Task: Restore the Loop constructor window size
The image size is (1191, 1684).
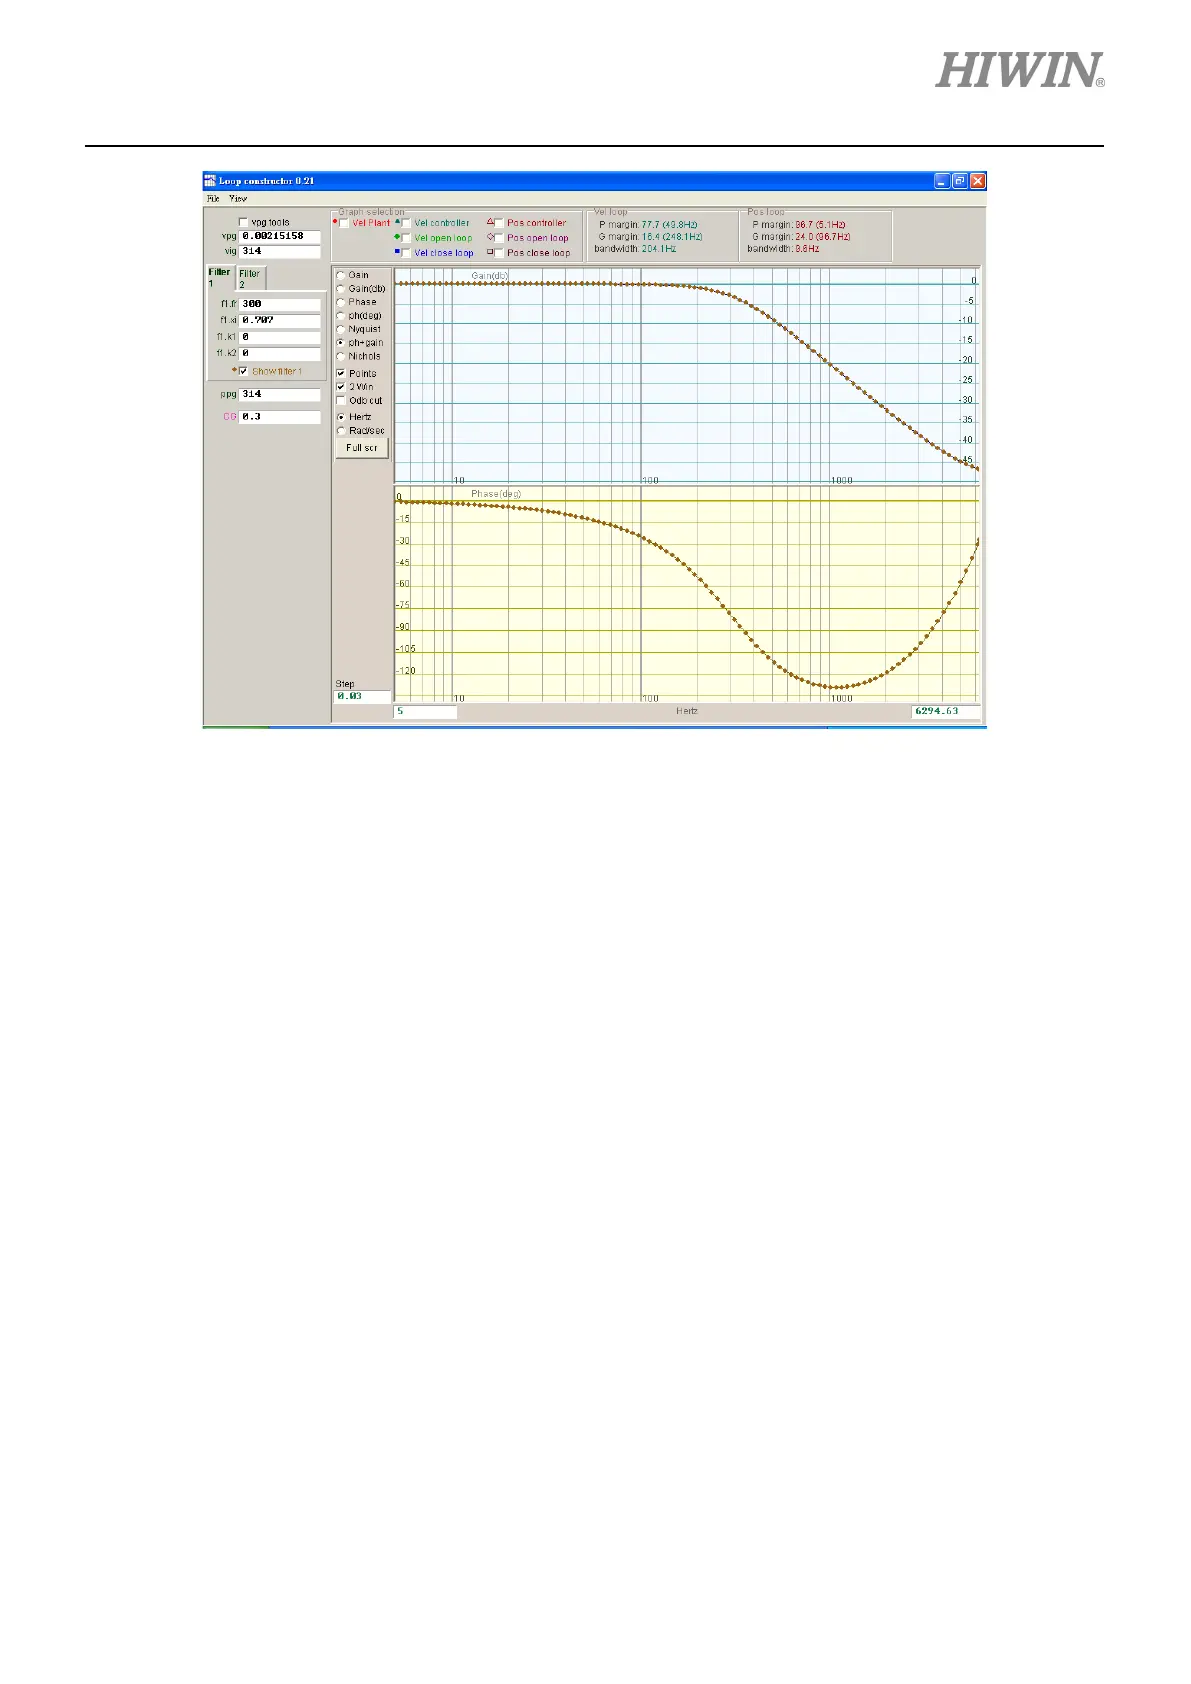Action: click(960, 181)
